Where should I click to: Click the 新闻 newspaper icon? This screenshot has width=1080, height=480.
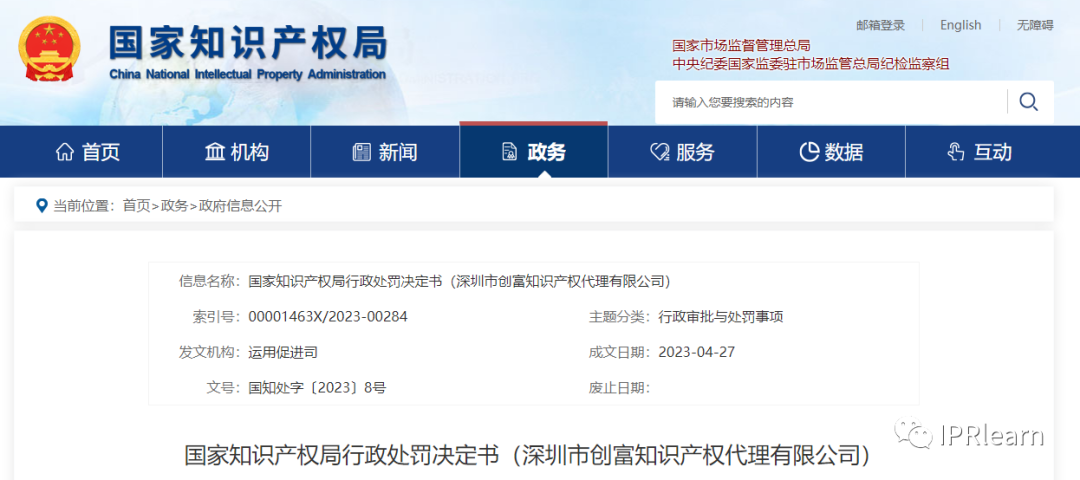pyautogui.click(x=362, y=152)
